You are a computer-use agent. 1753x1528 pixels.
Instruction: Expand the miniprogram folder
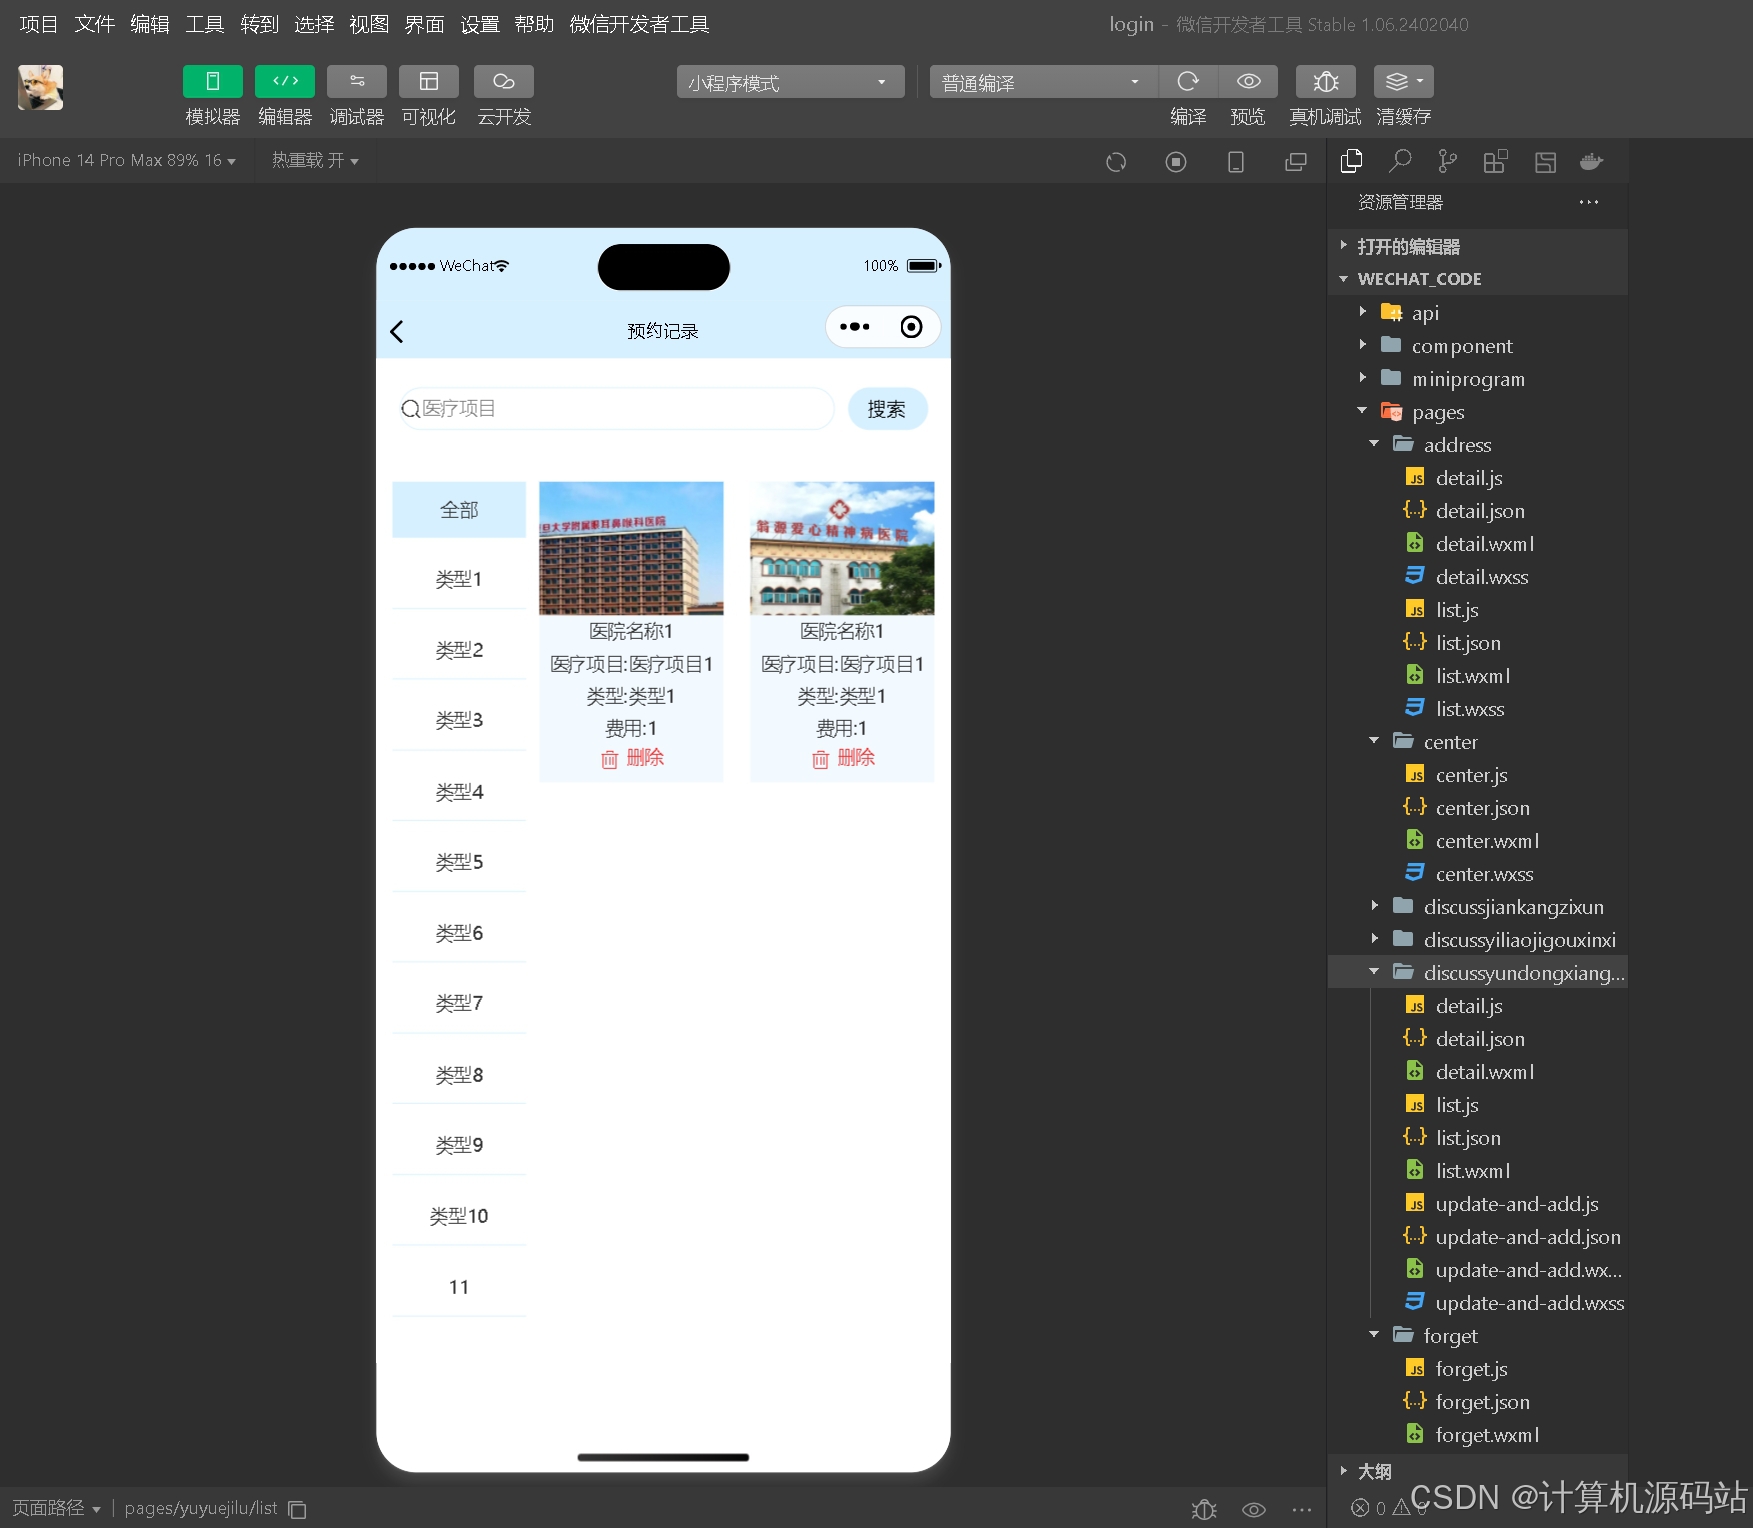pyautogui.click(x=1478, y=379)
